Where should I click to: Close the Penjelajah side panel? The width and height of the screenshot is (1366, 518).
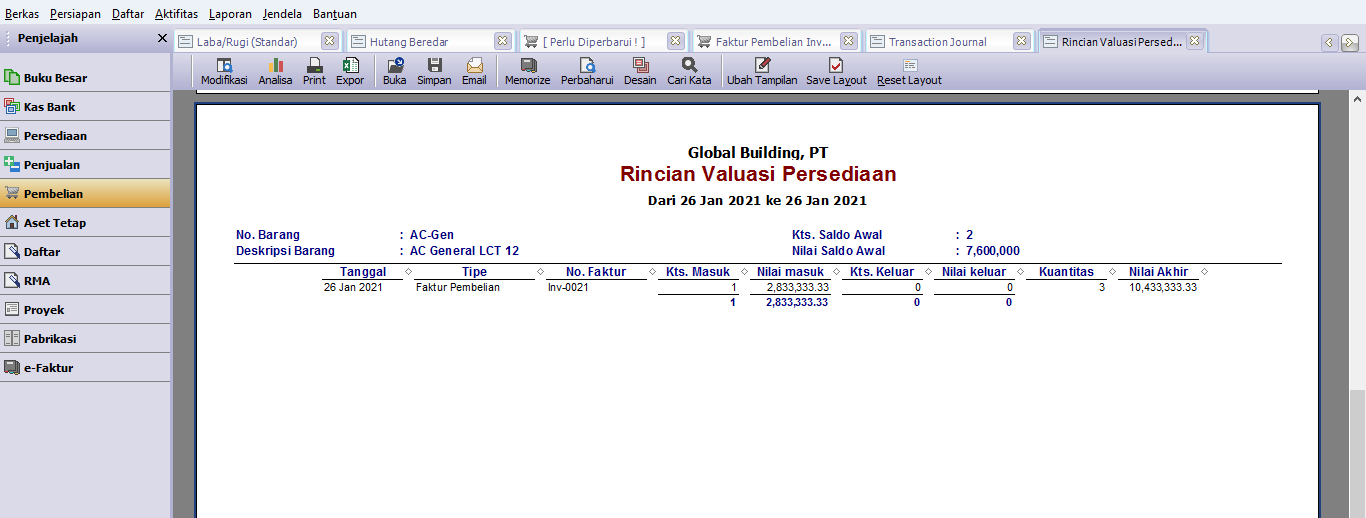162,38
